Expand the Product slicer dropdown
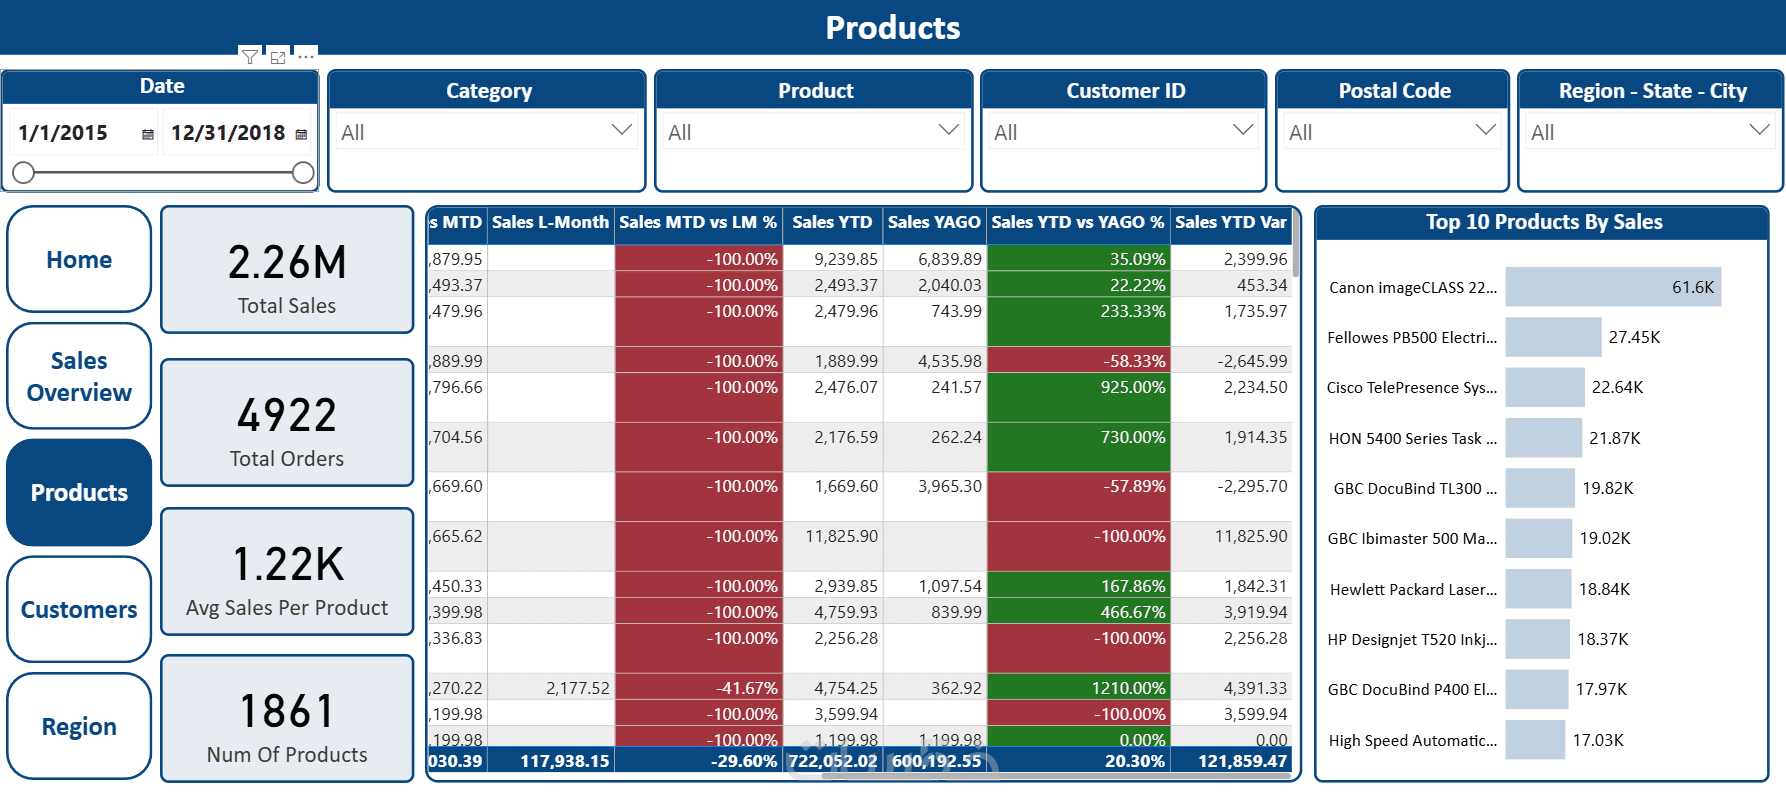This screenshot has width=1786, height=798. pos(948,131)
